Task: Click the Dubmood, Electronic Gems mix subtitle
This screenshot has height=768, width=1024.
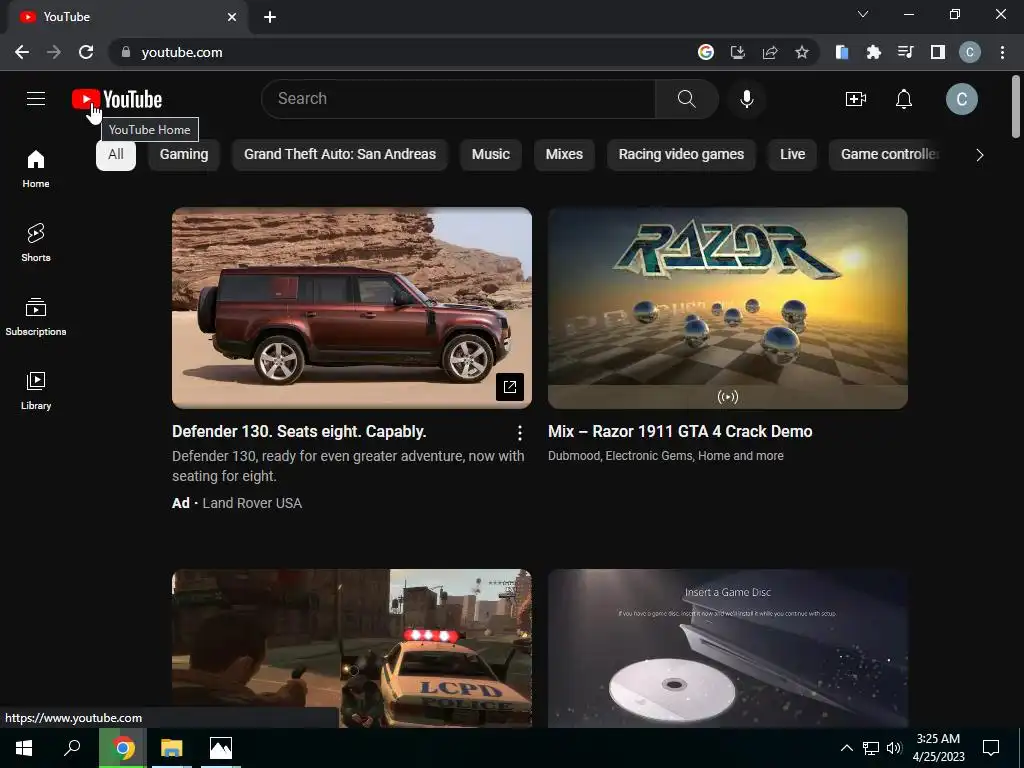Action: 665,456
